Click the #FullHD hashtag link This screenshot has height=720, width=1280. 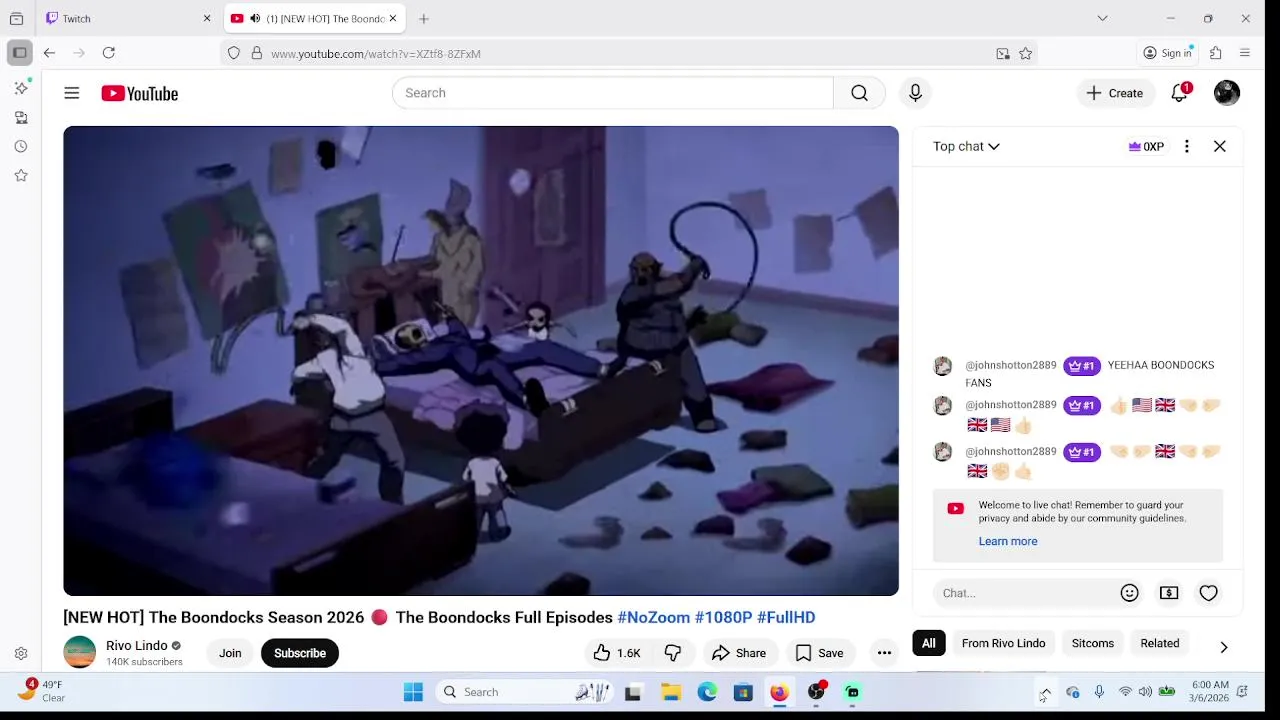(x=786, y=617)
